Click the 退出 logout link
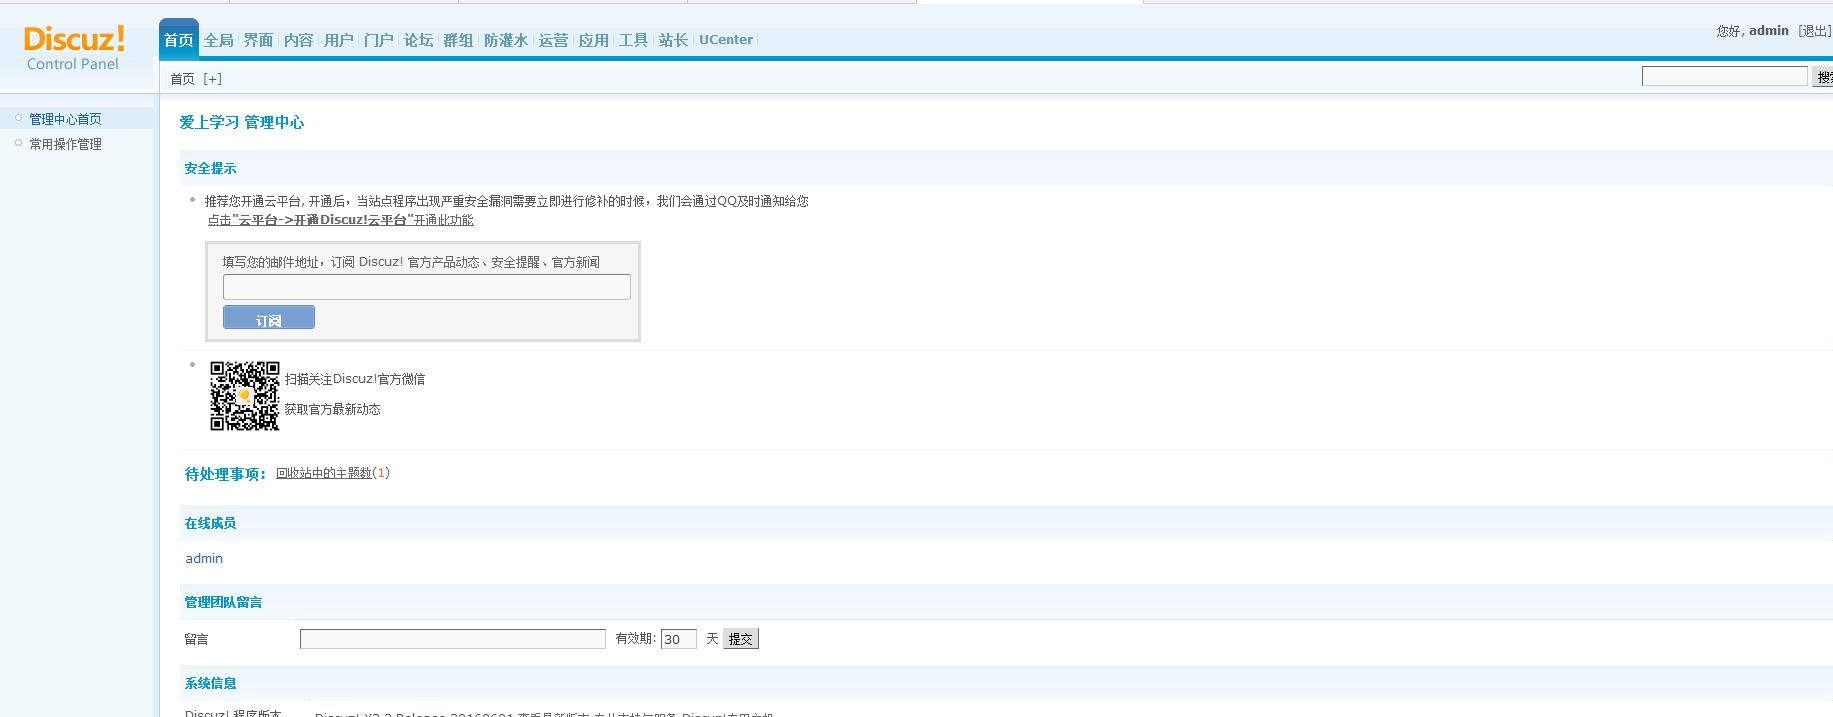The image size is (1833, 717). pos(1814,31)
